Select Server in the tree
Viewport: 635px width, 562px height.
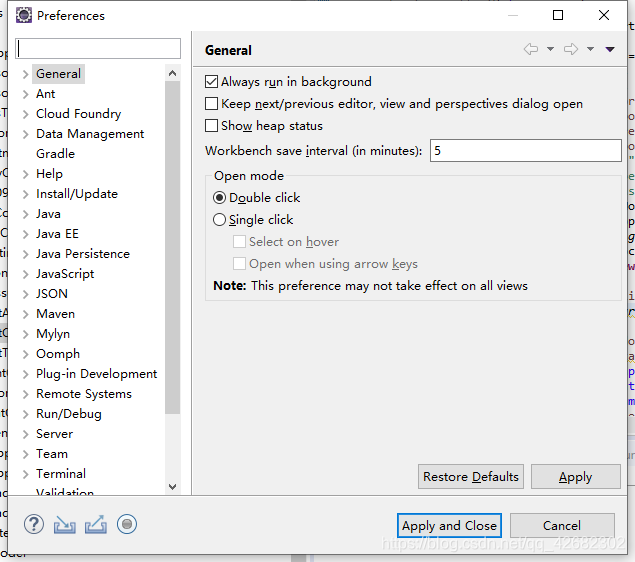click(x=55, y=434)
